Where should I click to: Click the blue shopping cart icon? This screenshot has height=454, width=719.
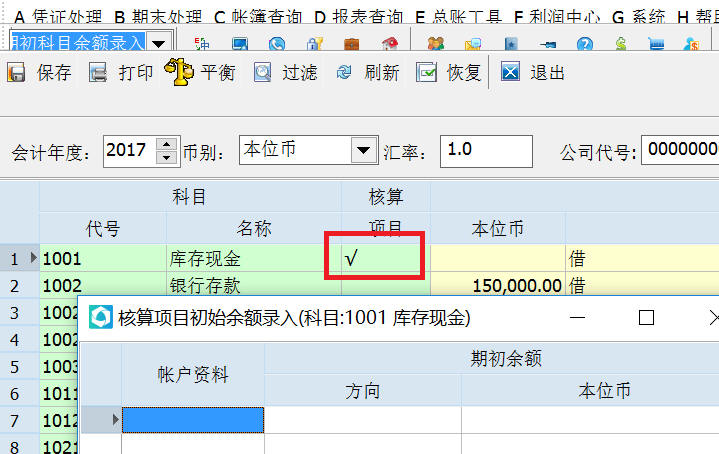(657, 44)
